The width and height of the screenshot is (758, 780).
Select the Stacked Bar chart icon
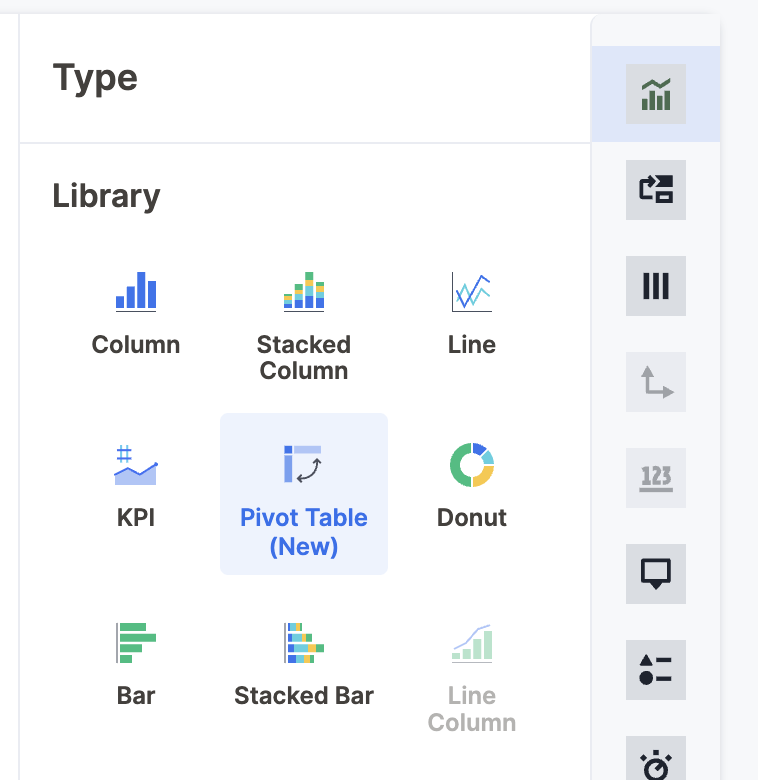[303, 643]
